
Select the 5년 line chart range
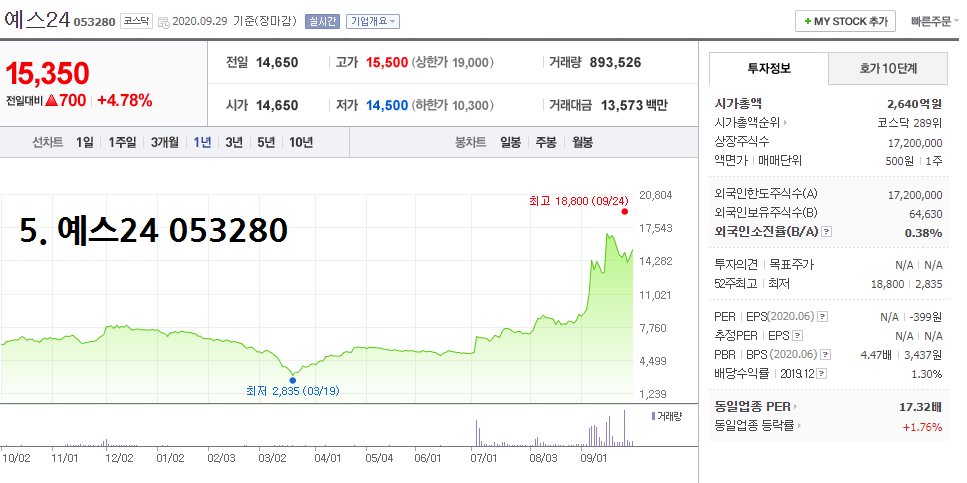click(x=266, y=142)
